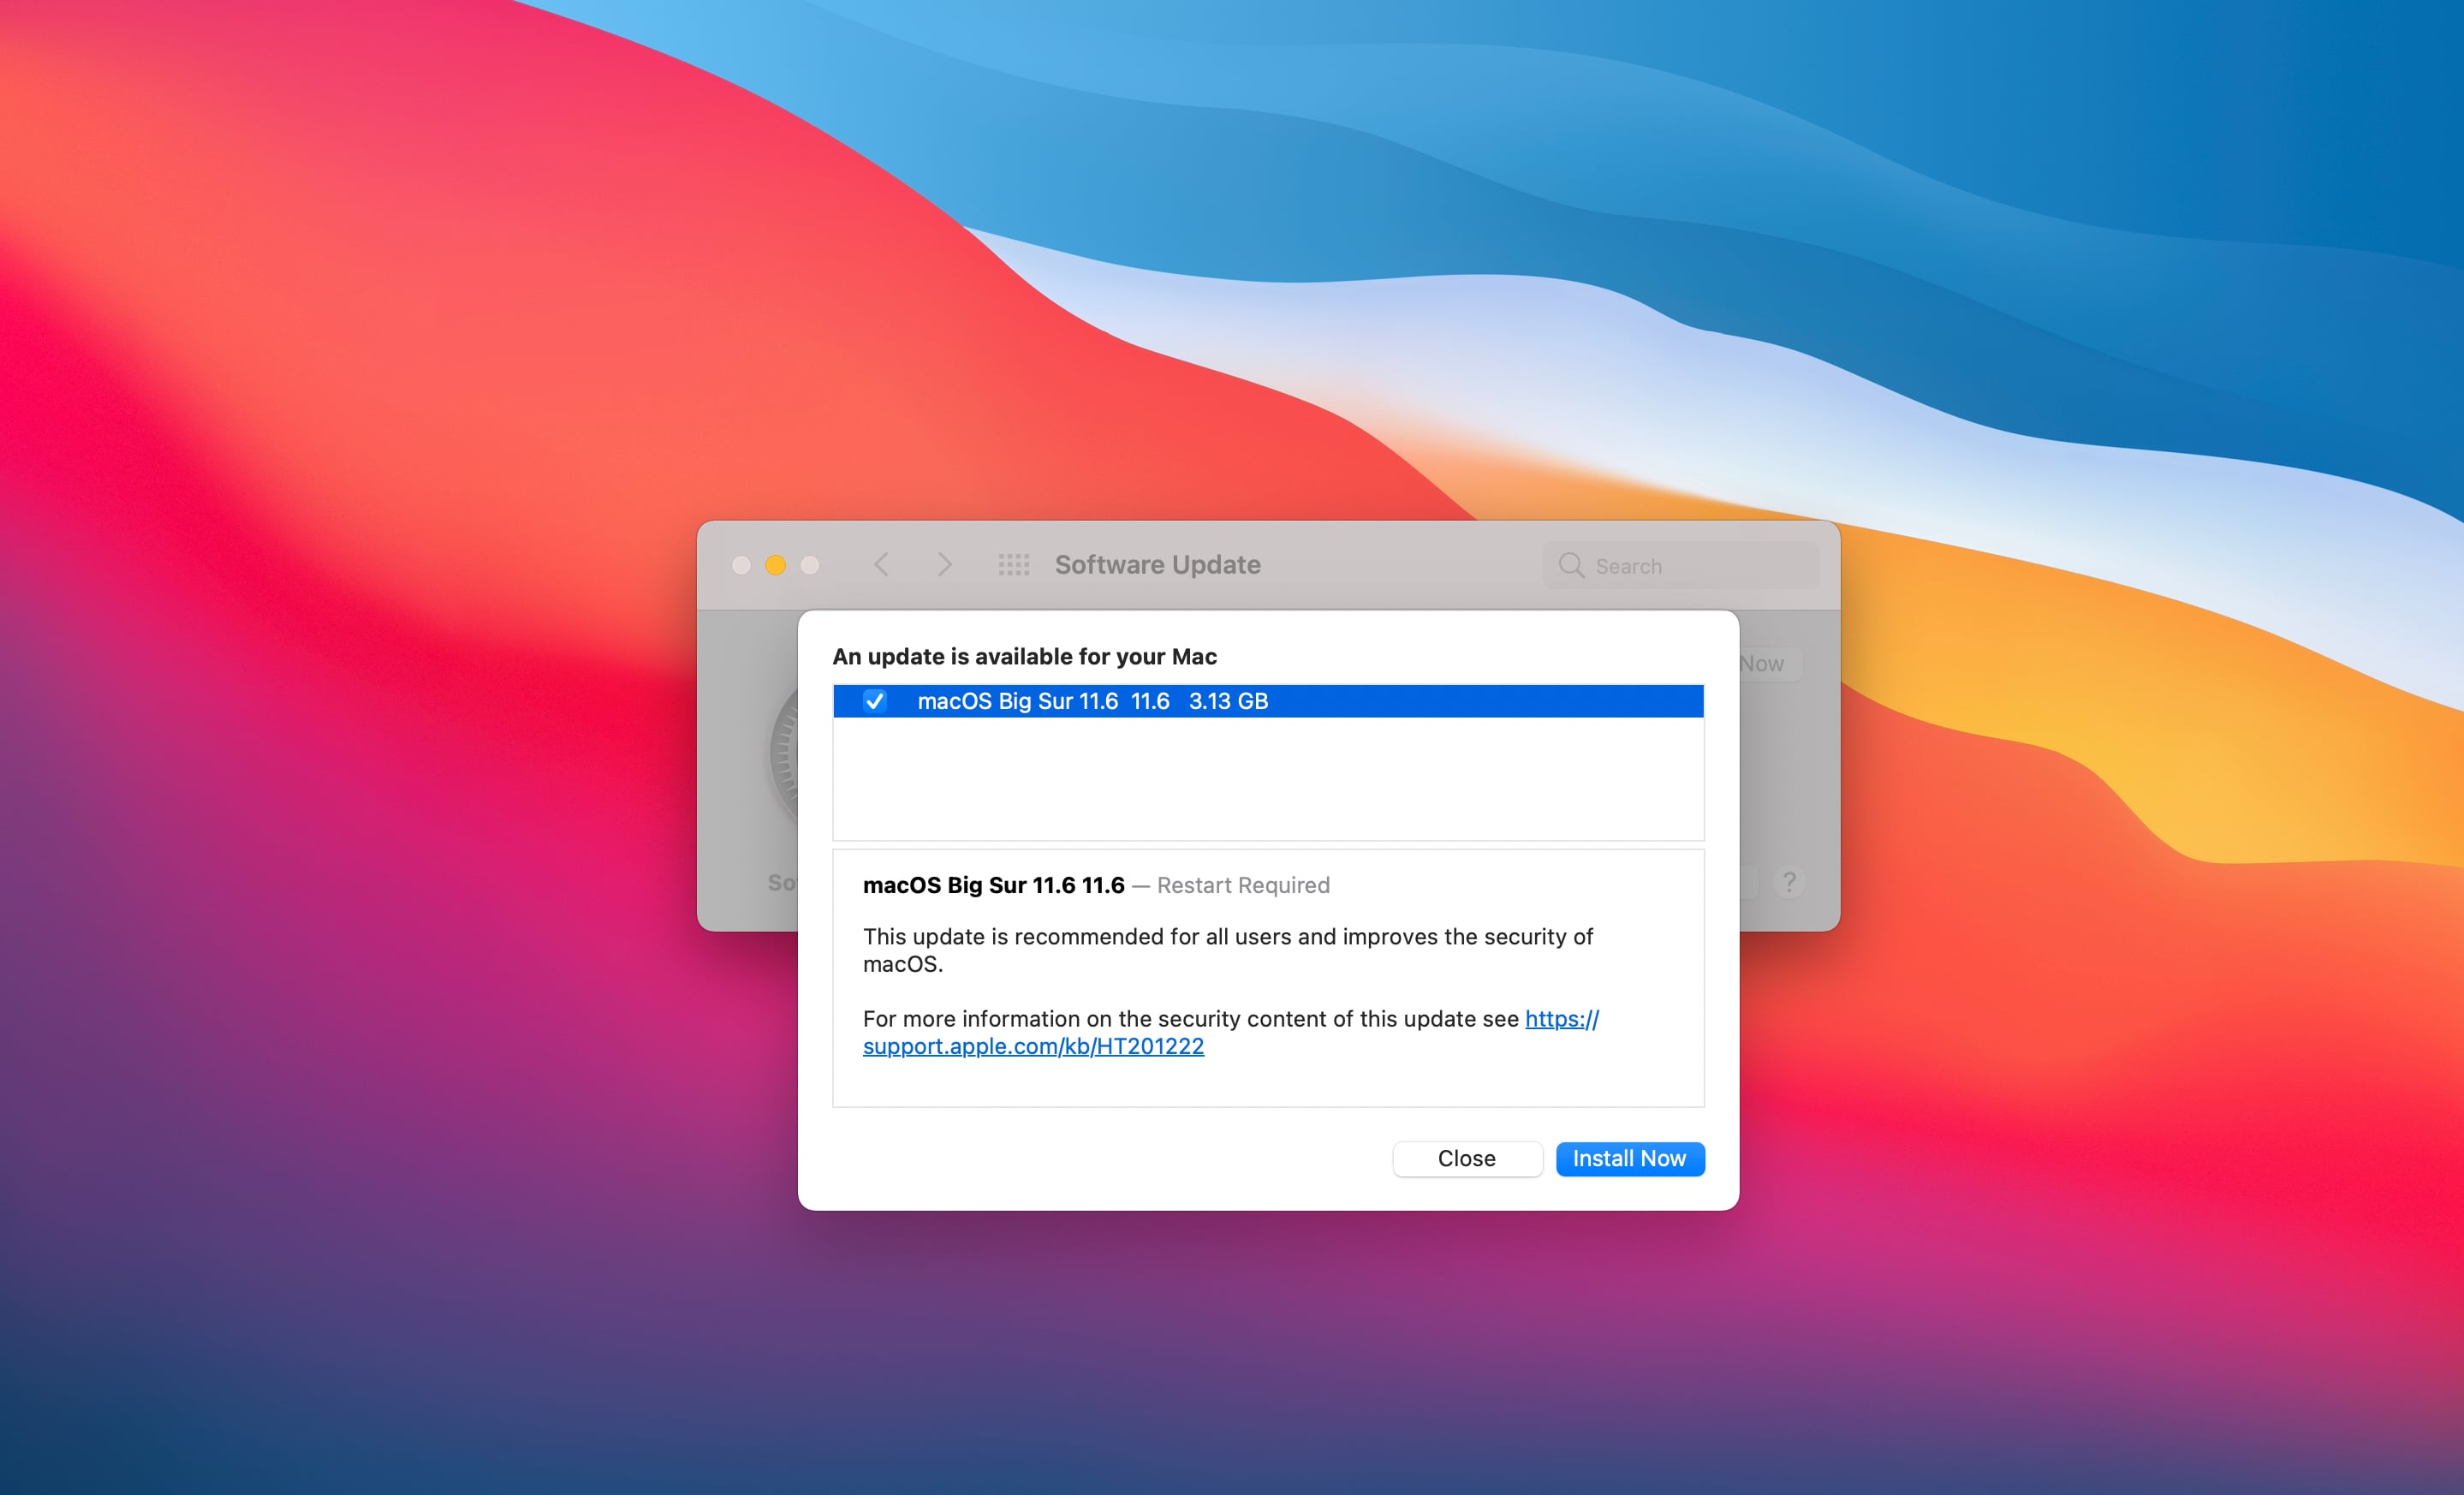
Task: Click the Show All grid icon in the toolbar
Action: (1015, 564)
